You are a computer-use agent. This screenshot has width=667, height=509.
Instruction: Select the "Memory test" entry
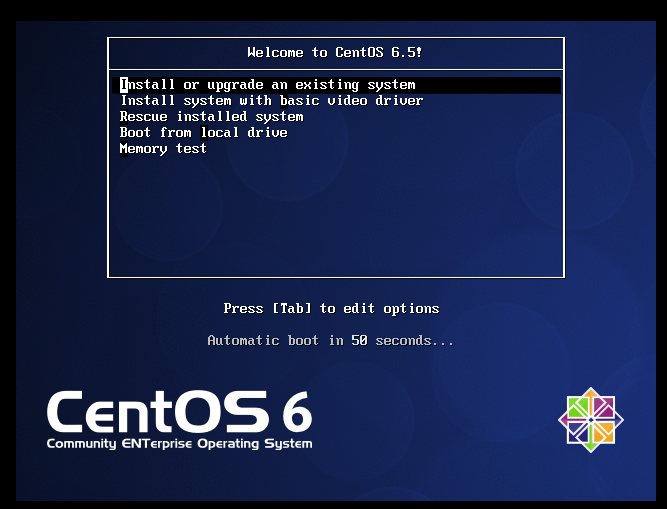point(163,149)
